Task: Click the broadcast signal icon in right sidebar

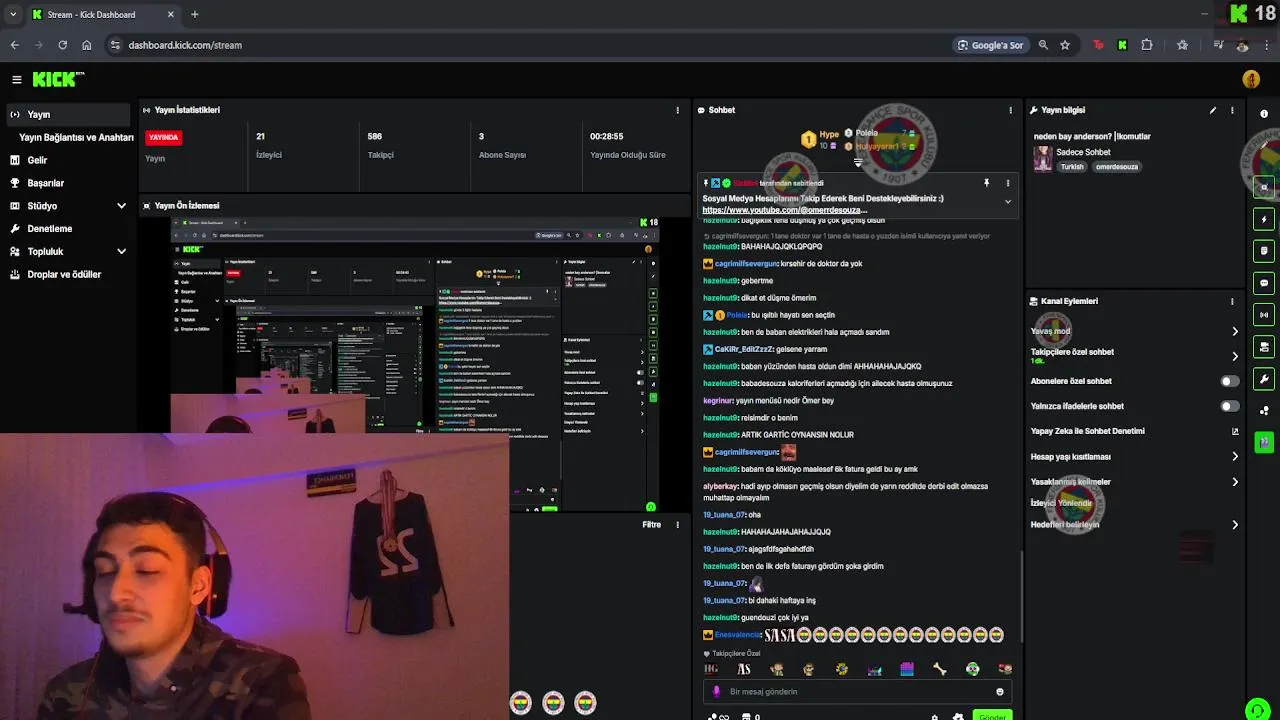Action: (1264, 315)
